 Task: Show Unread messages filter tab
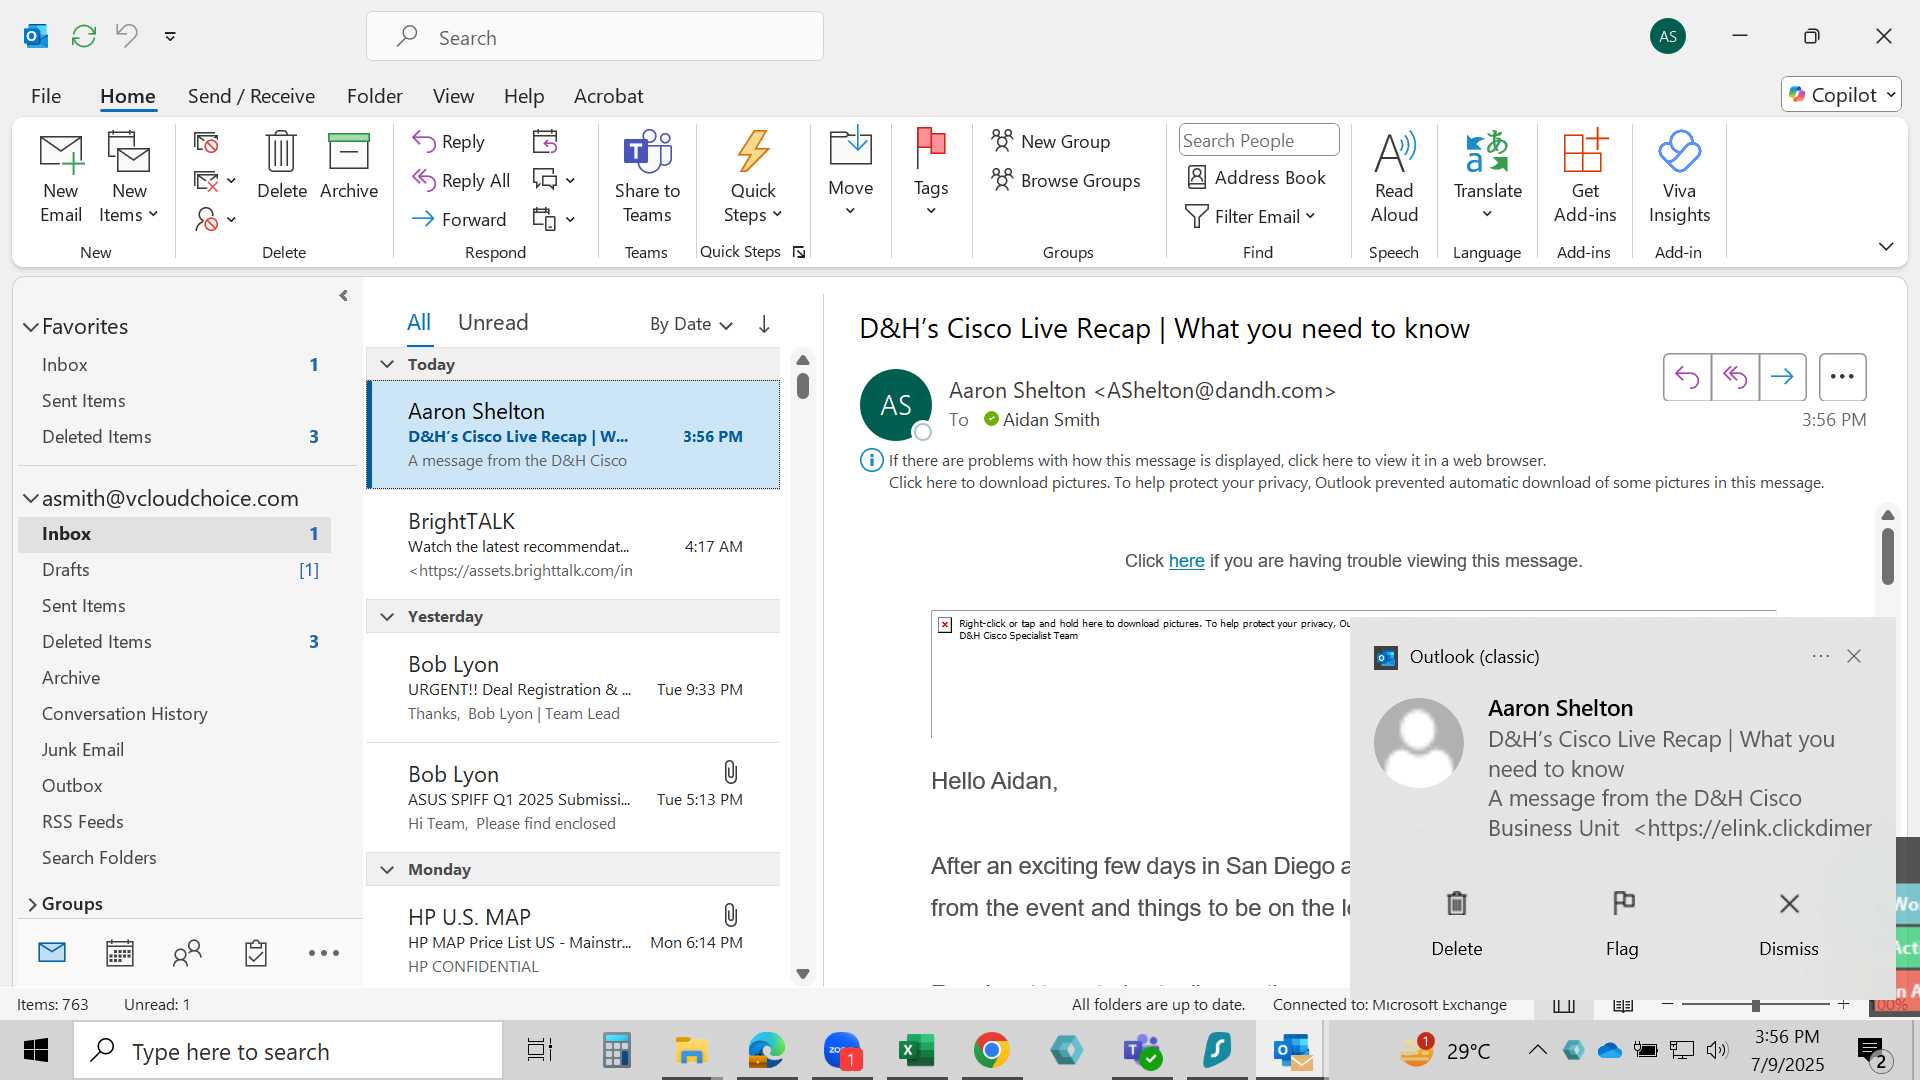coord(493,322)
